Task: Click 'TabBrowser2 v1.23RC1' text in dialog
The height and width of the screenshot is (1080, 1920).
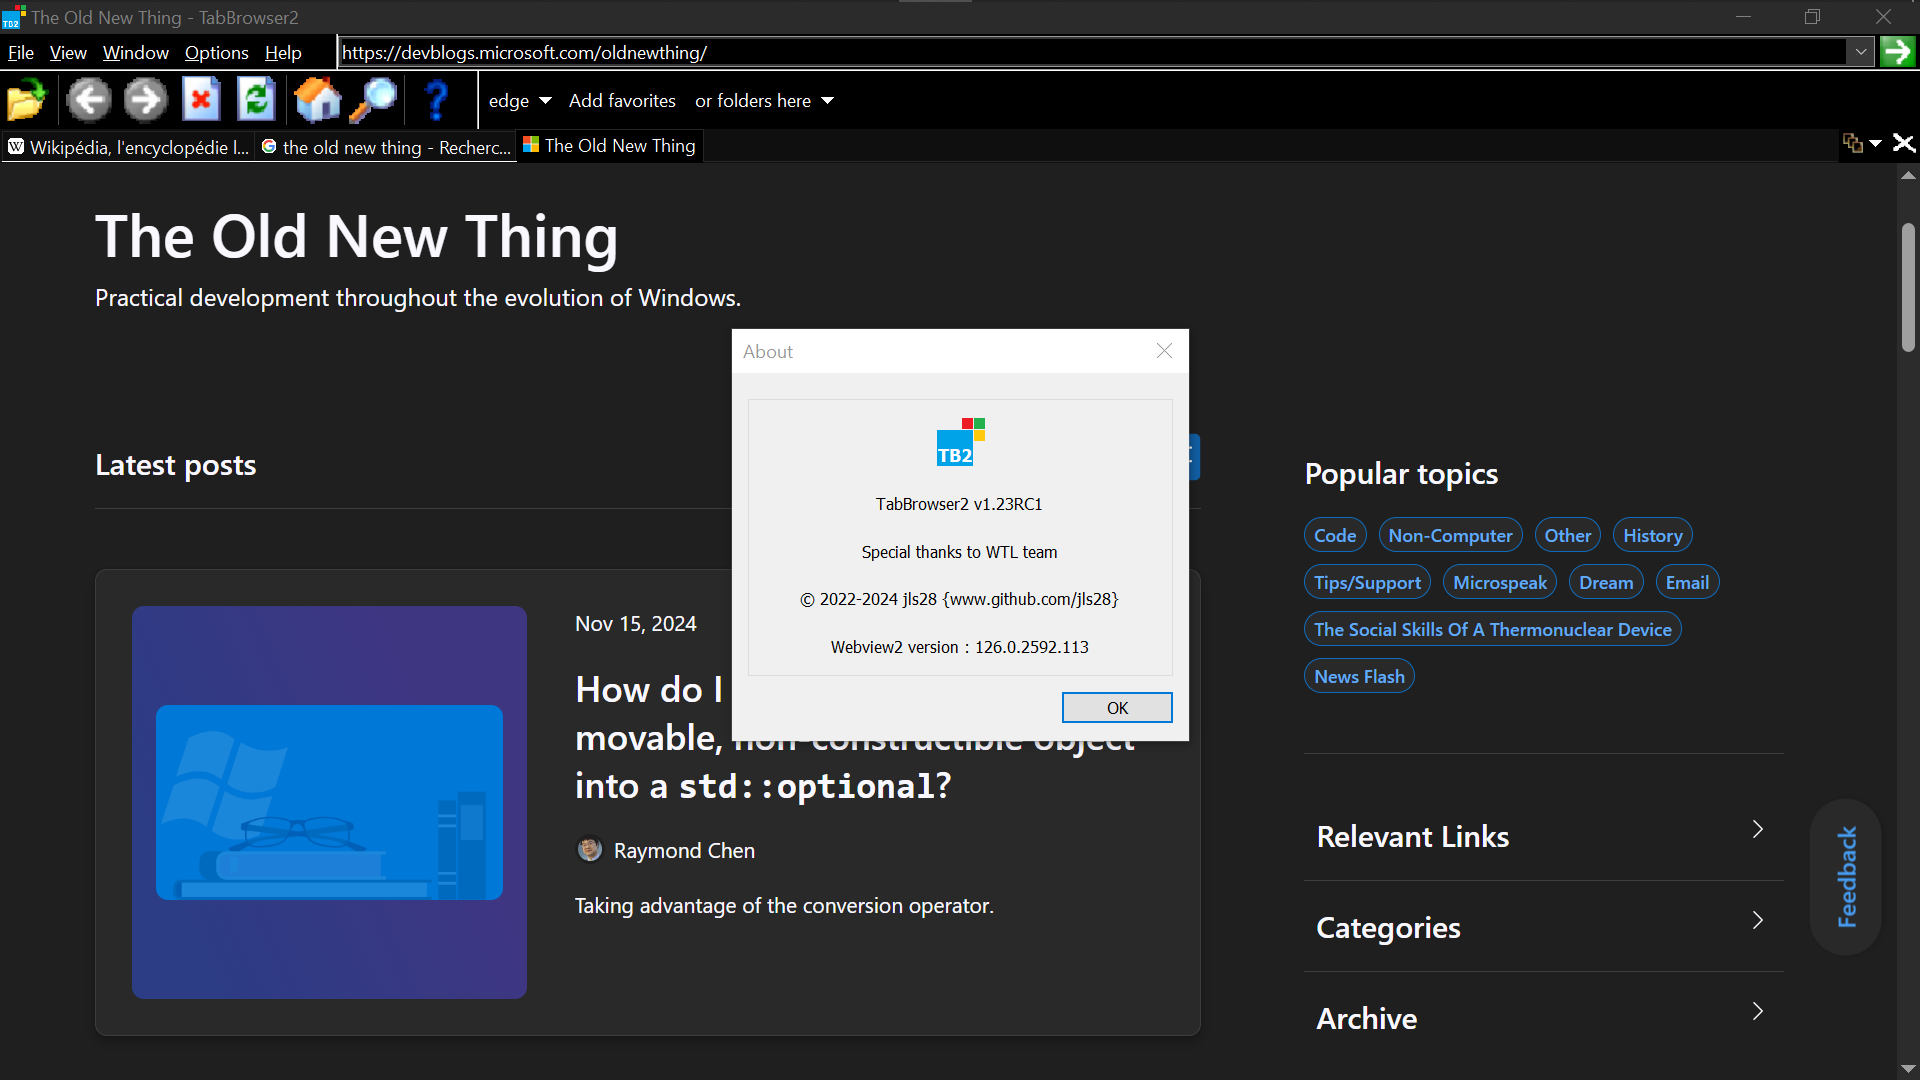Action: point(959,504)
